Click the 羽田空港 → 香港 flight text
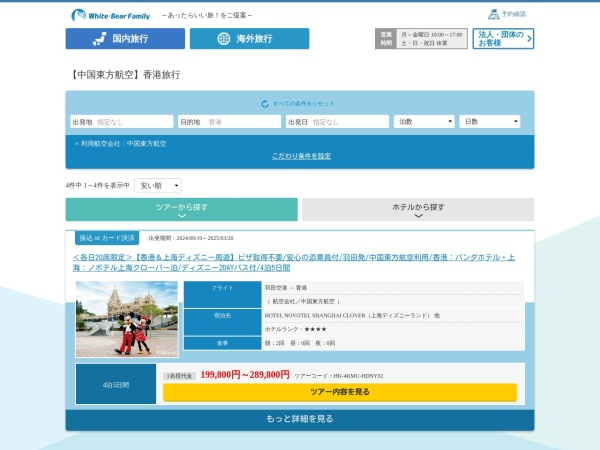This screenshot has width=600, height=450. pos(285,288)
